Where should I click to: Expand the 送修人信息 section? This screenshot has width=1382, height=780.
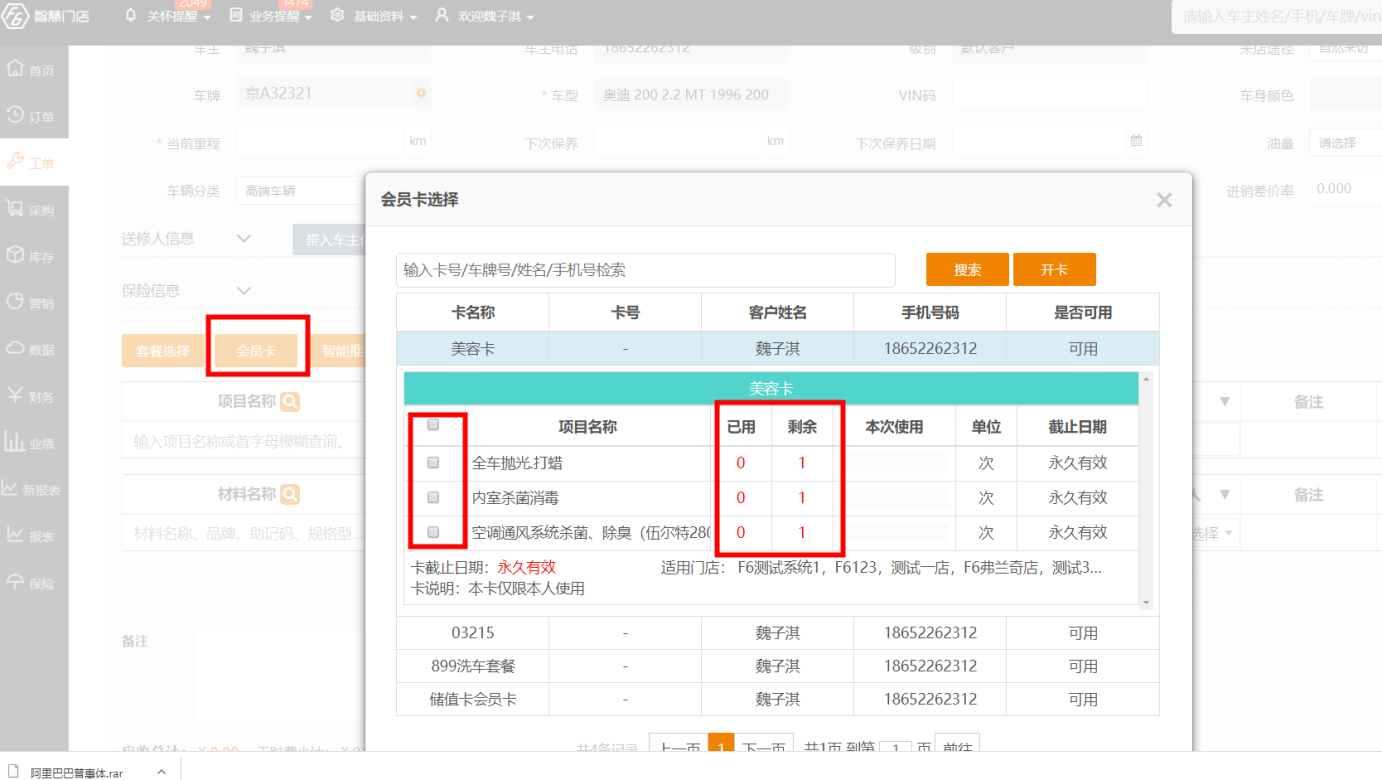coord(243,238)
